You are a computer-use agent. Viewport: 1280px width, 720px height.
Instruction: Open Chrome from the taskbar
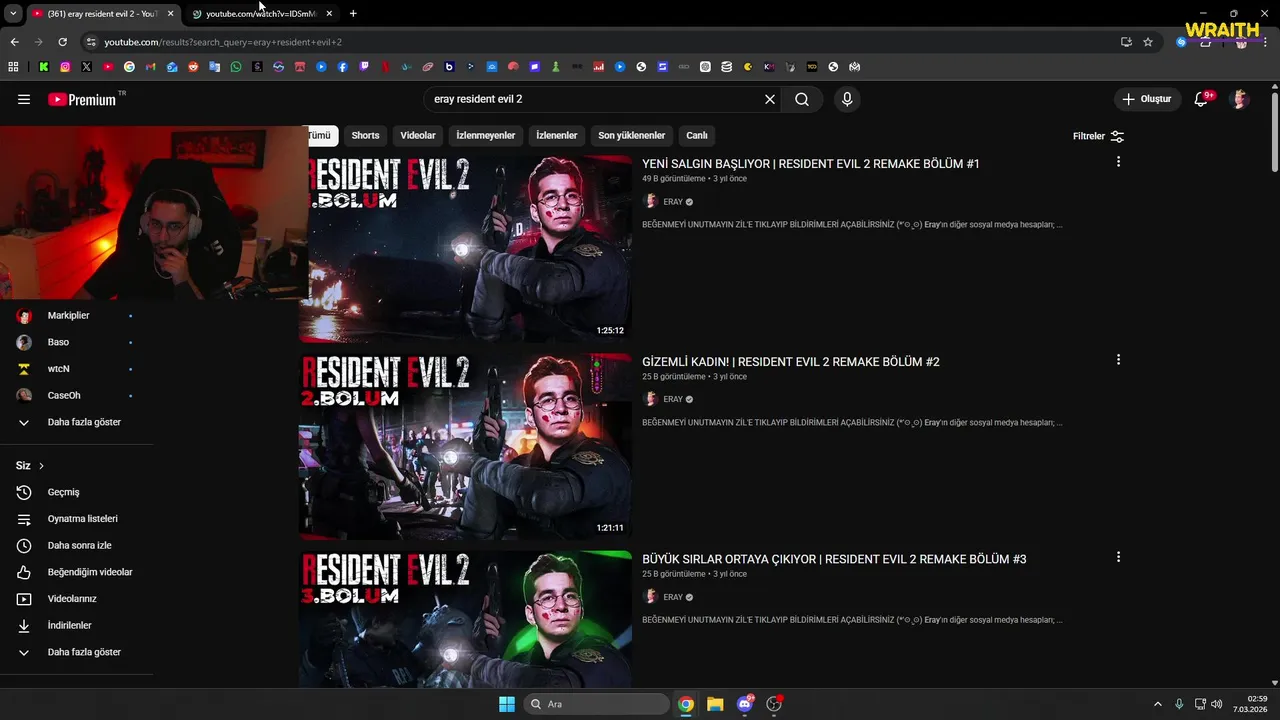point(686,704)
